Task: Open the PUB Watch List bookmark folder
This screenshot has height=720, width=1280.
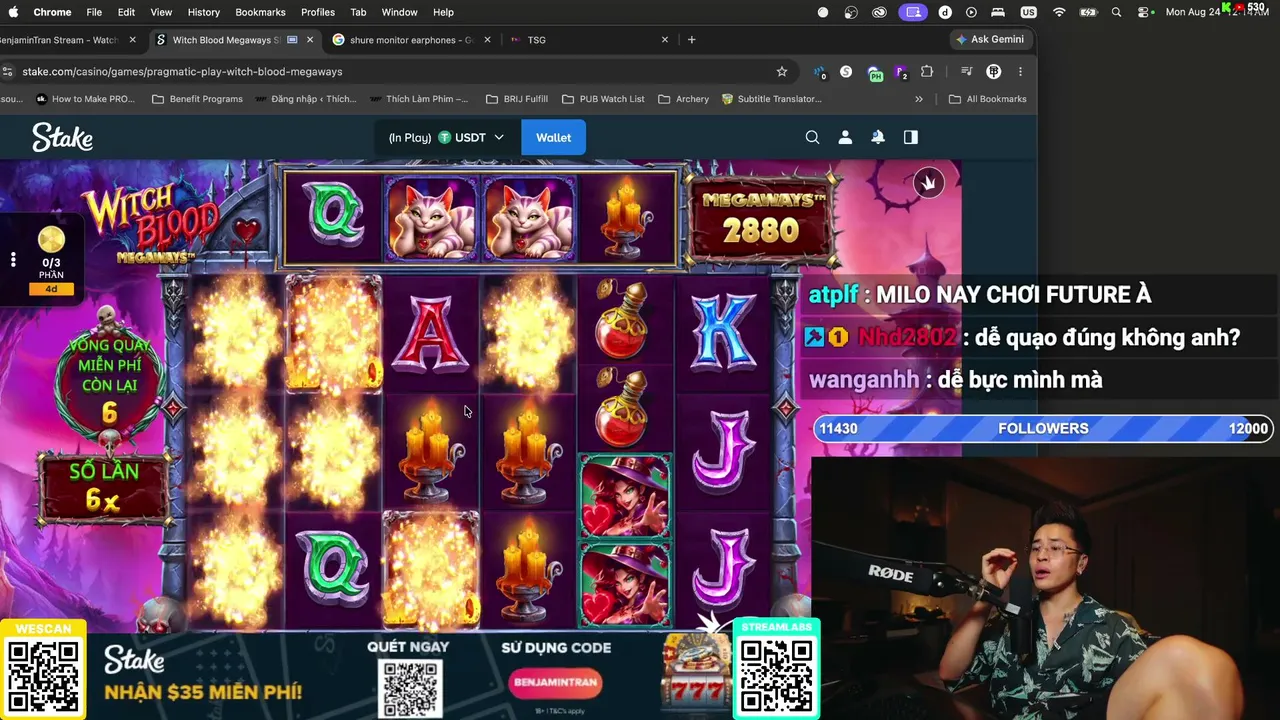Action: click(x=603, y=99)
